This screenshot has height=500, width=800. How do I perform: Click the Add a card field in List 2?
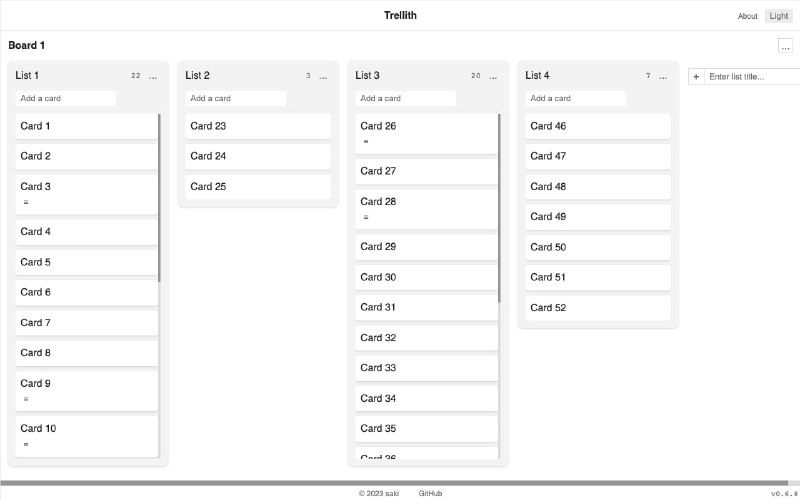point(236,99)
